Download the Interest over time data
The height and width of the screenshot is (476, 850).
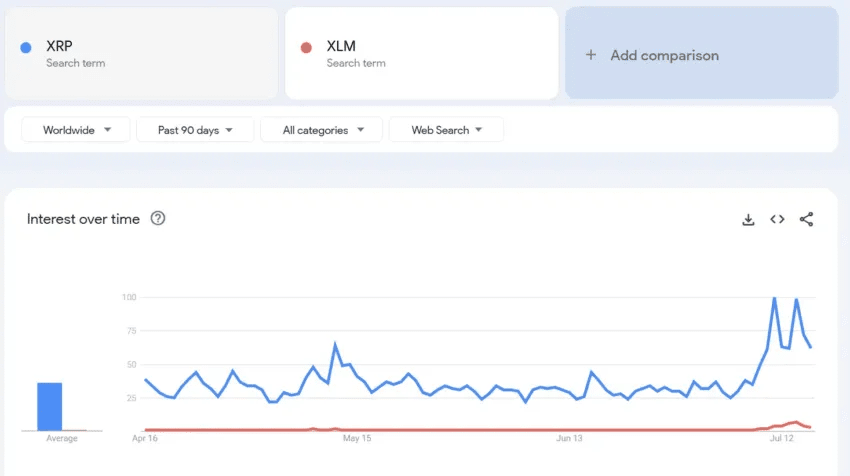point(748,220)
